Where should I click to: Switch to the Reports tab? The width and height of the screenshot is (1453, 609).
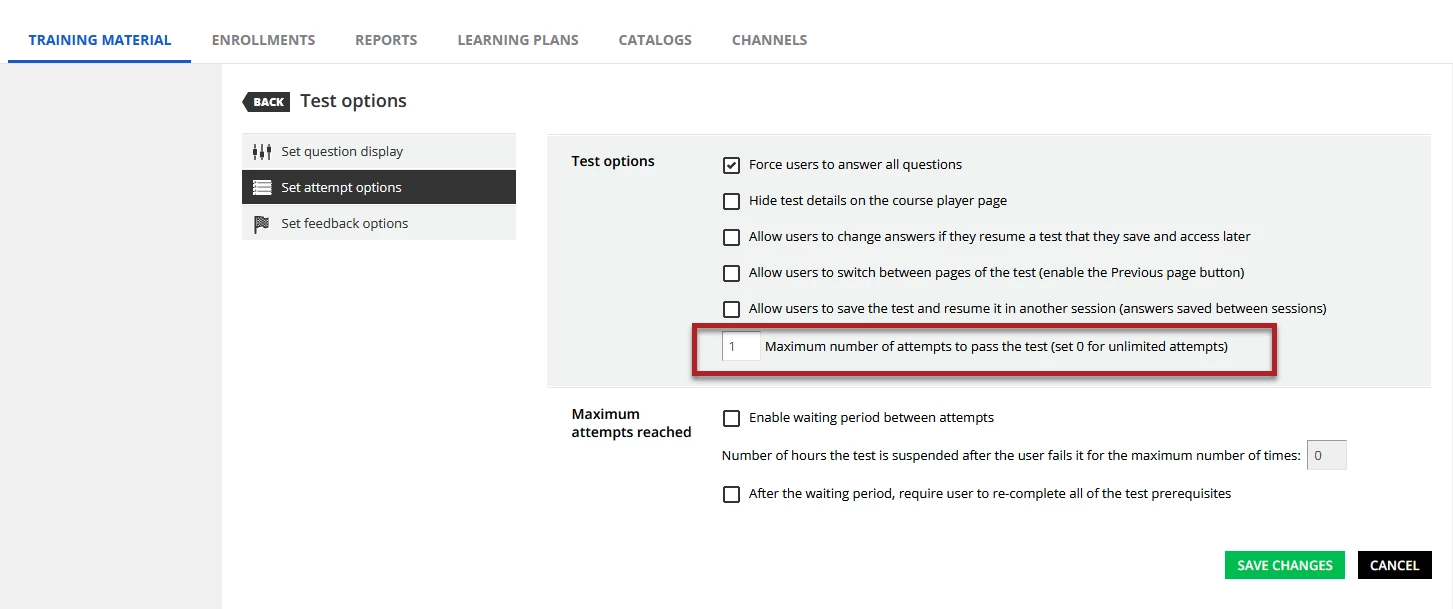(x=386, y=40)
